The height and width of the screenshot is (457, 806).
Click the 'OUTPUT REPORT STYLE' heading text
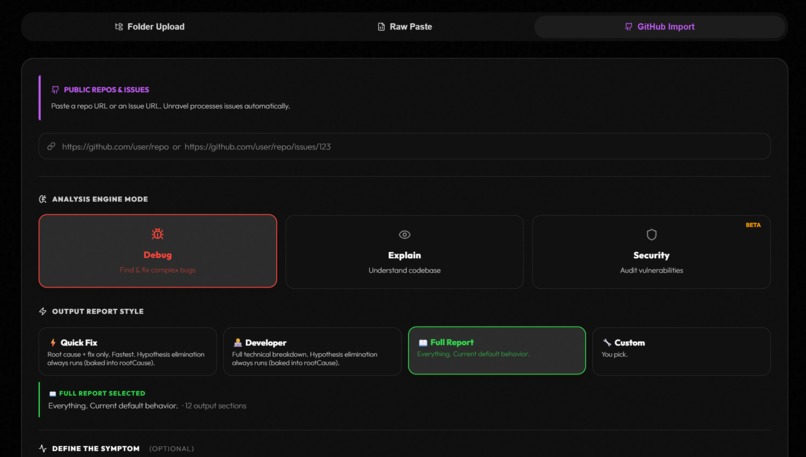pyautogui.click(x=98, y=311)
